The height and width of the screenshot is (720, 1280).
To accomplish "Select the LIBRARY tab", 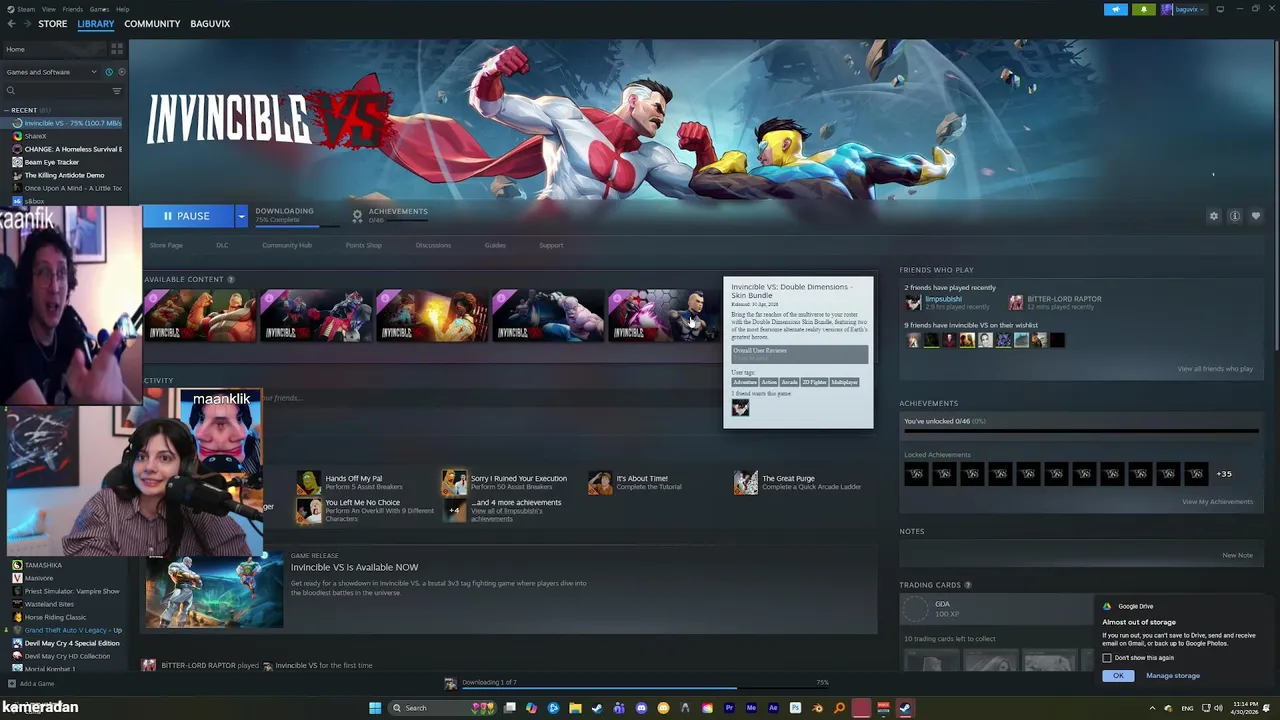I will tap(96, 24).
